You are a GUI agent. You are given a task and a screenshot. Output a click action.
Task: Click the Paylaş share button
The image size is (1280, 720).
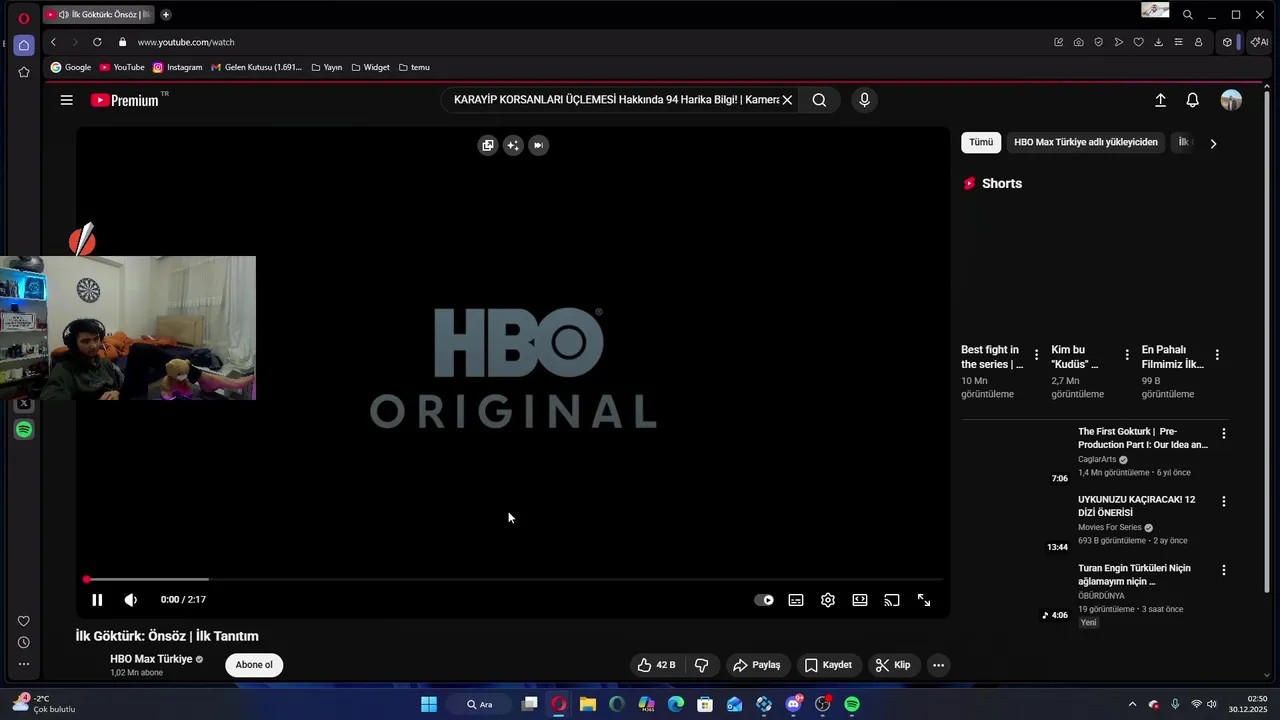click(x=757, y=665)
